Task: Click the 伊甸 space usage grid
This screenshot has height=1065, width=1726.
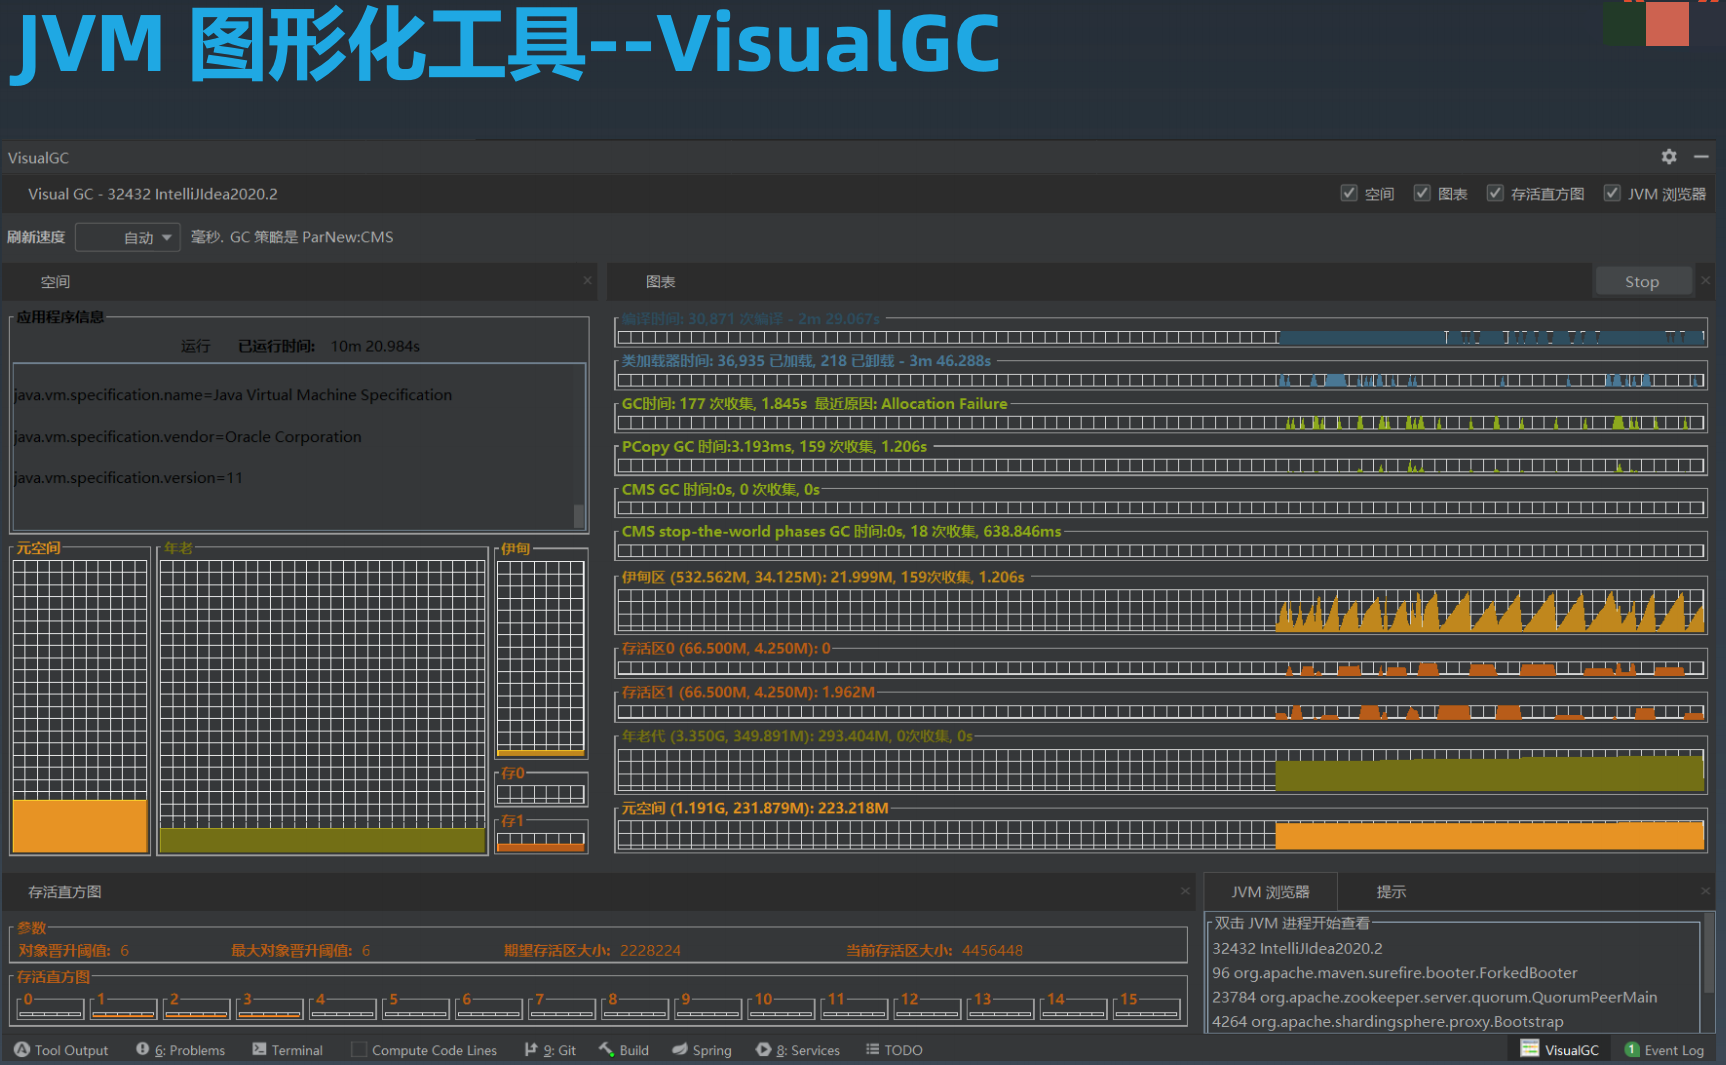Action: (540, 658)
